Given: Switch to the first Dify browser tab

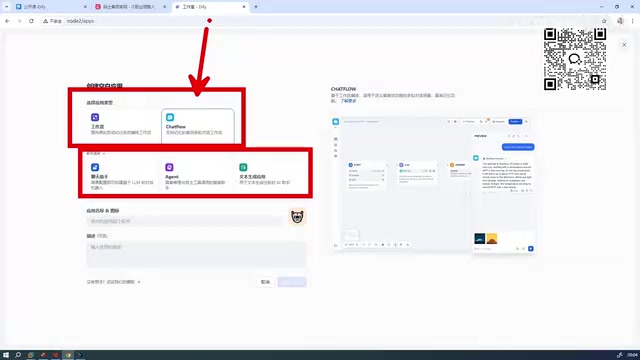Looking at the screenshot, I should tap(51, 7).
